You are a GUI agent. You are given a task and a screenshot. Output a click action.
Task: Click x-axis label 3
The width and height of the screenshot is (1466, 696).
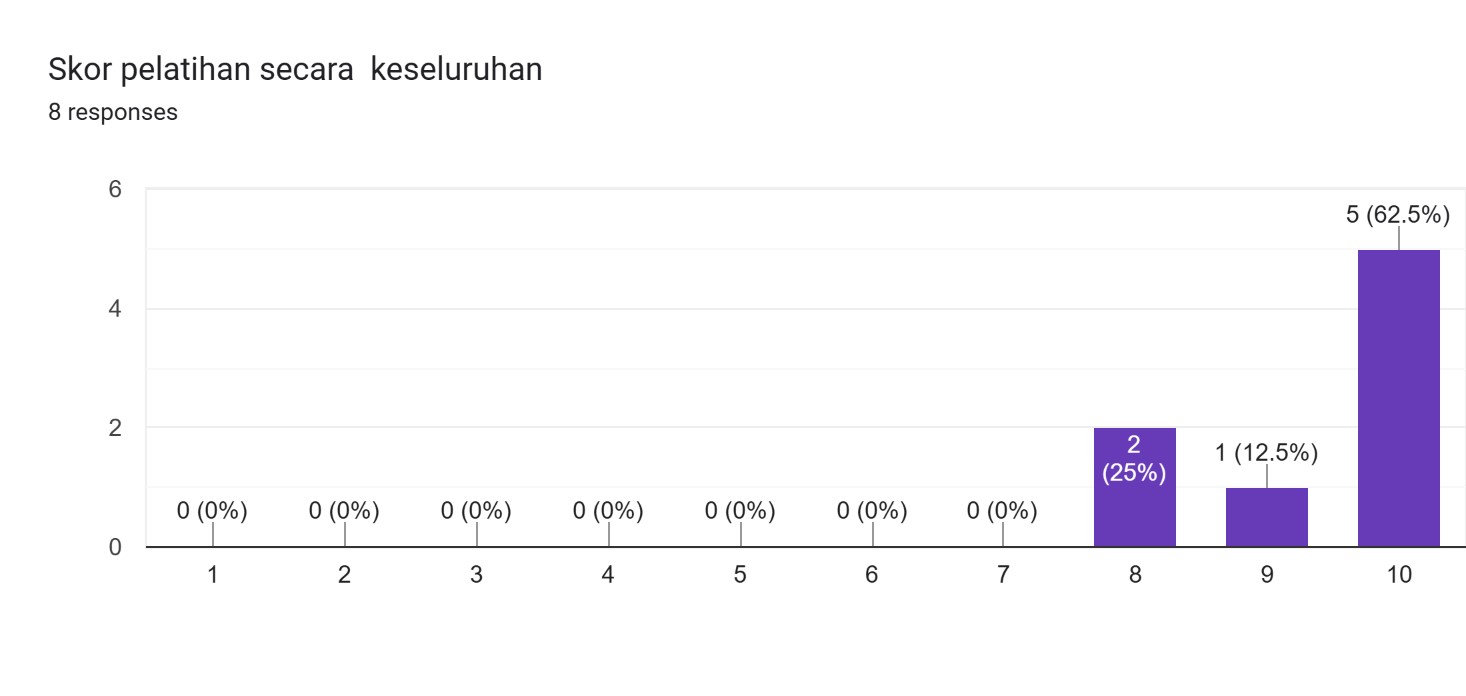coord(476,576)
